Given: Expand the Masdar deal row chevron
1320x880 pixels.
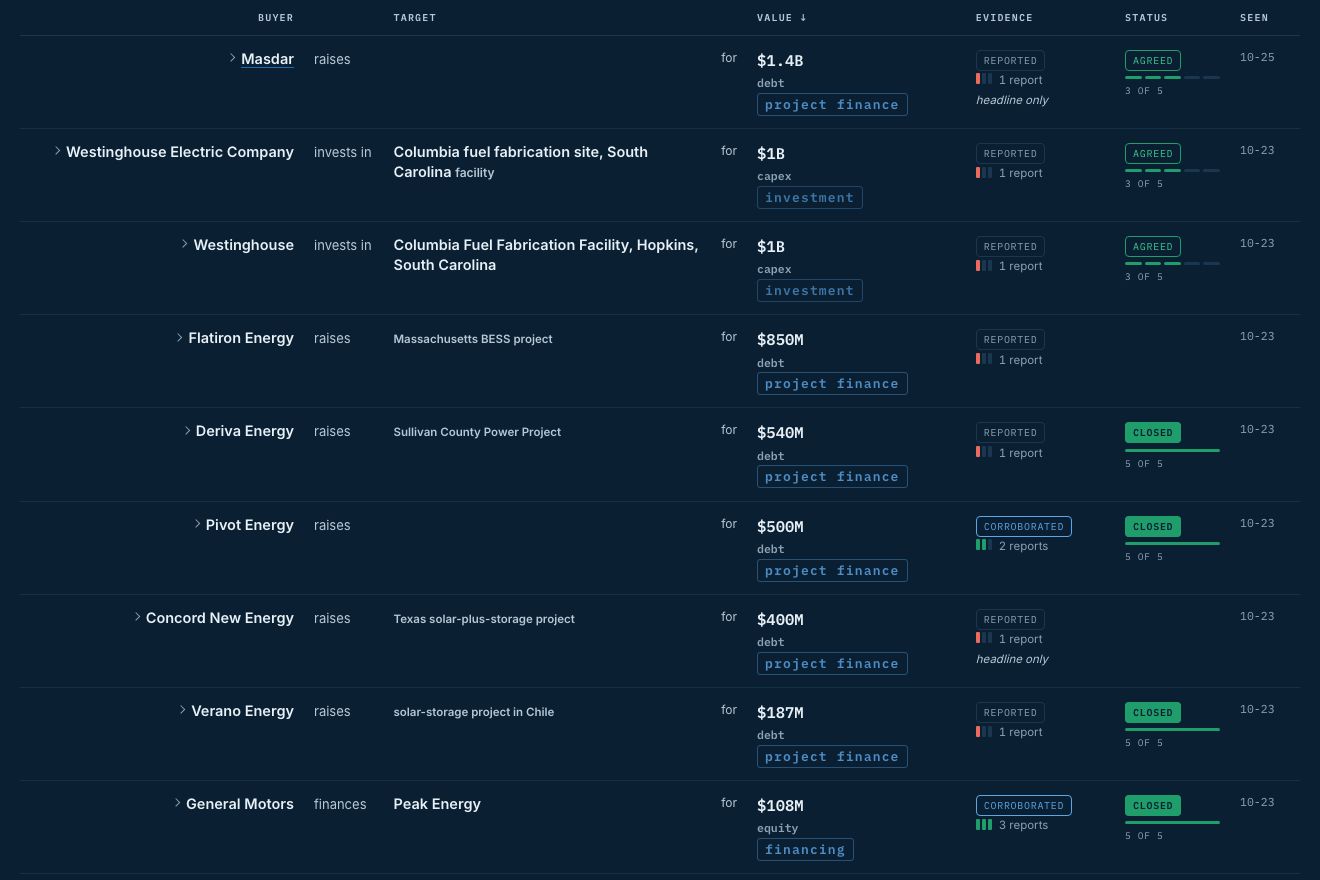Looking at the screenshot, I should tap(233, 58).
